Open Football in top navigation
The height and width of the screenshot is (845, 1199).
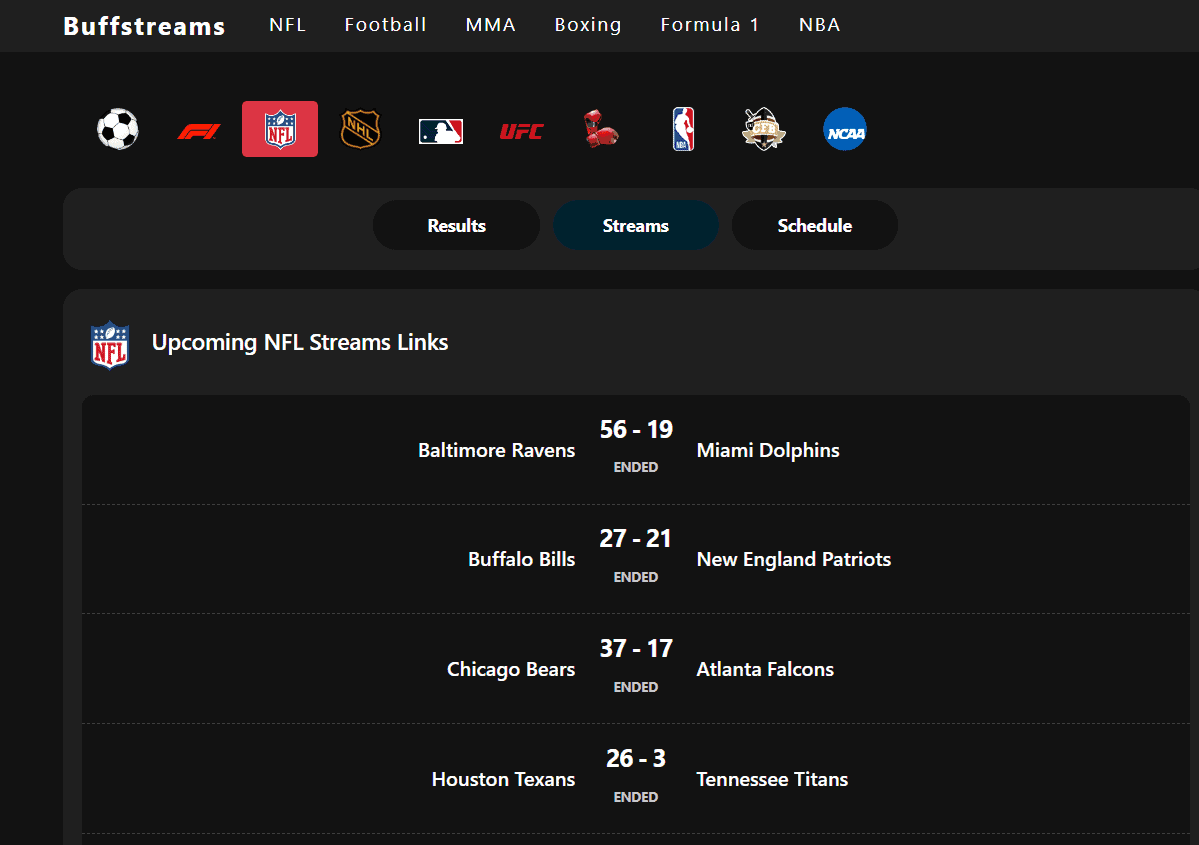click(385, 24)
